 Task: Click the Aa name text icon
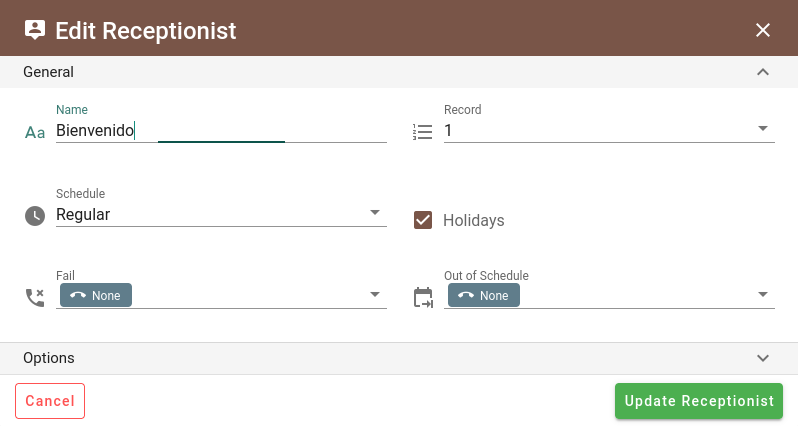(x=35, y=133)
